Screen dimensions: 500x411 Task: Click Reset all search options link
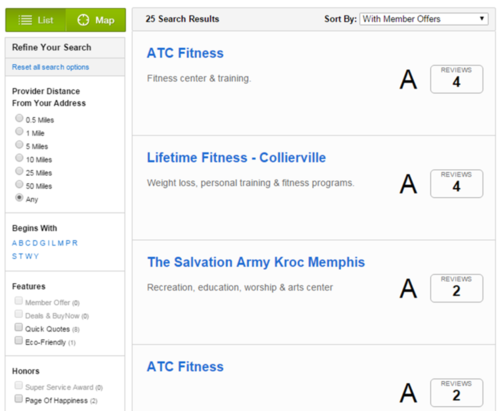[50, 67]
